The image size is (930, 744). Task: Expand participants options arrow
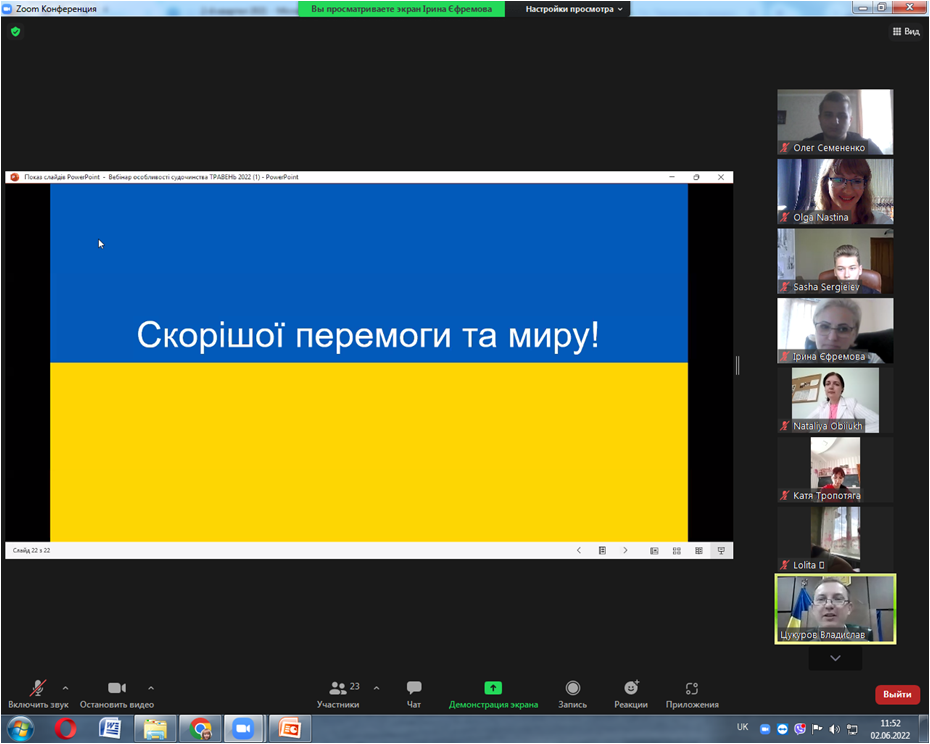click(376, 688)
